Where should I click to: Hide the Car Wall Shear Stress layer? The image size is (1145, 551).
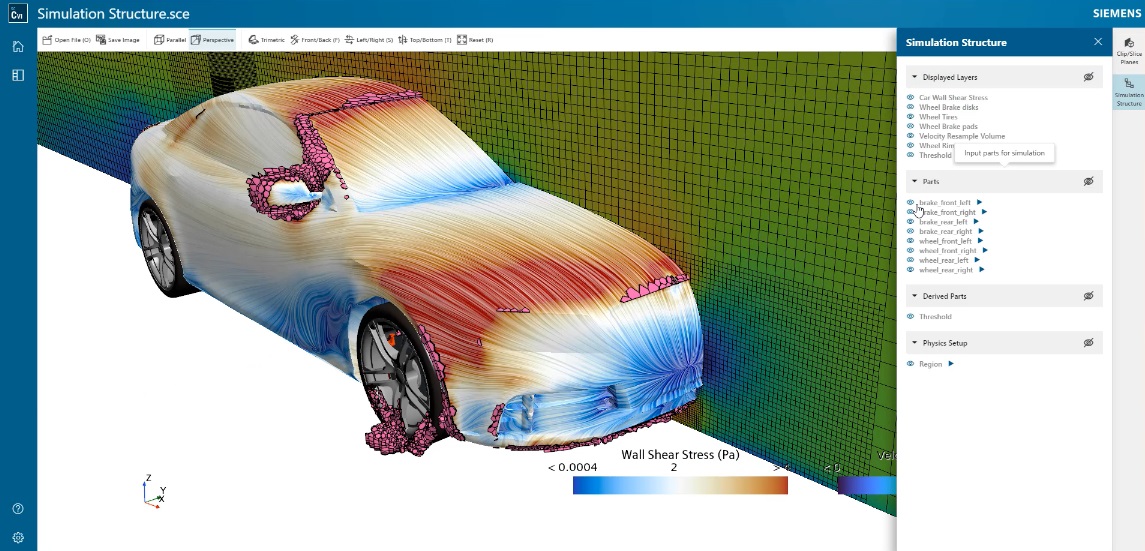click(x=911, y=97)
